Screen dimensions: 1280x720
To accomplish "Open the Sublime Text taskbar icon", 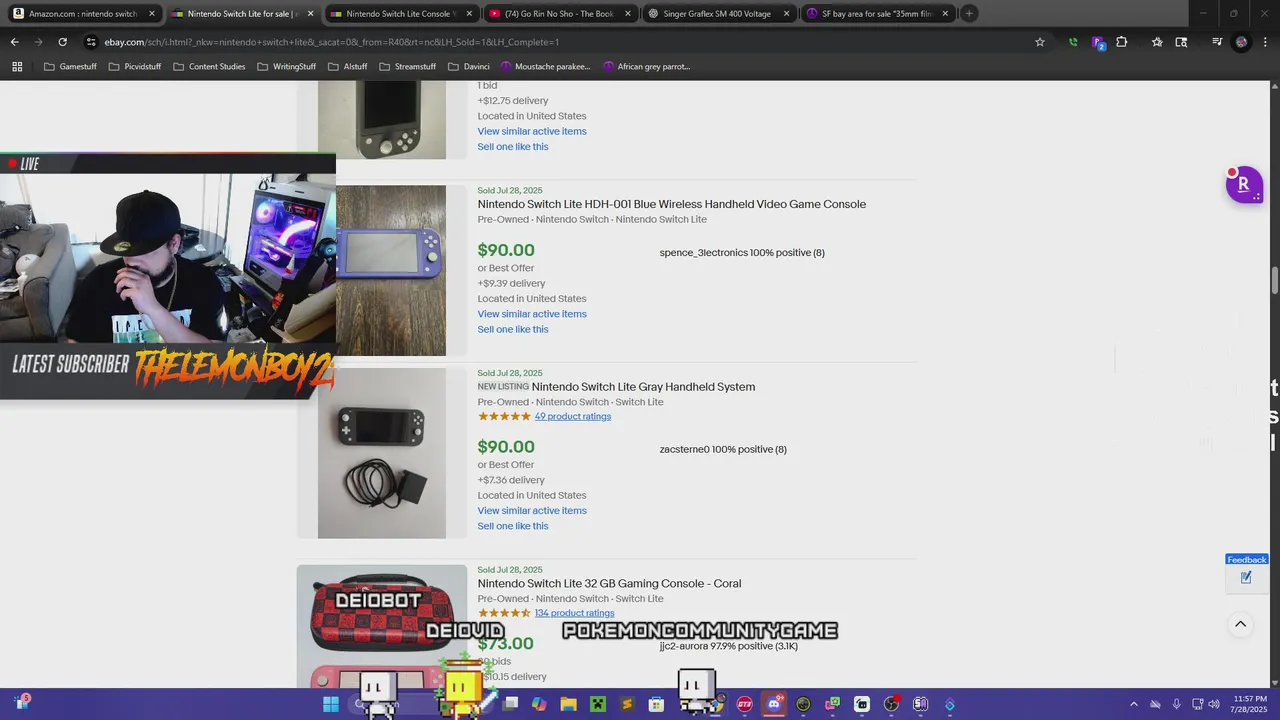I will tap(627, 704).
